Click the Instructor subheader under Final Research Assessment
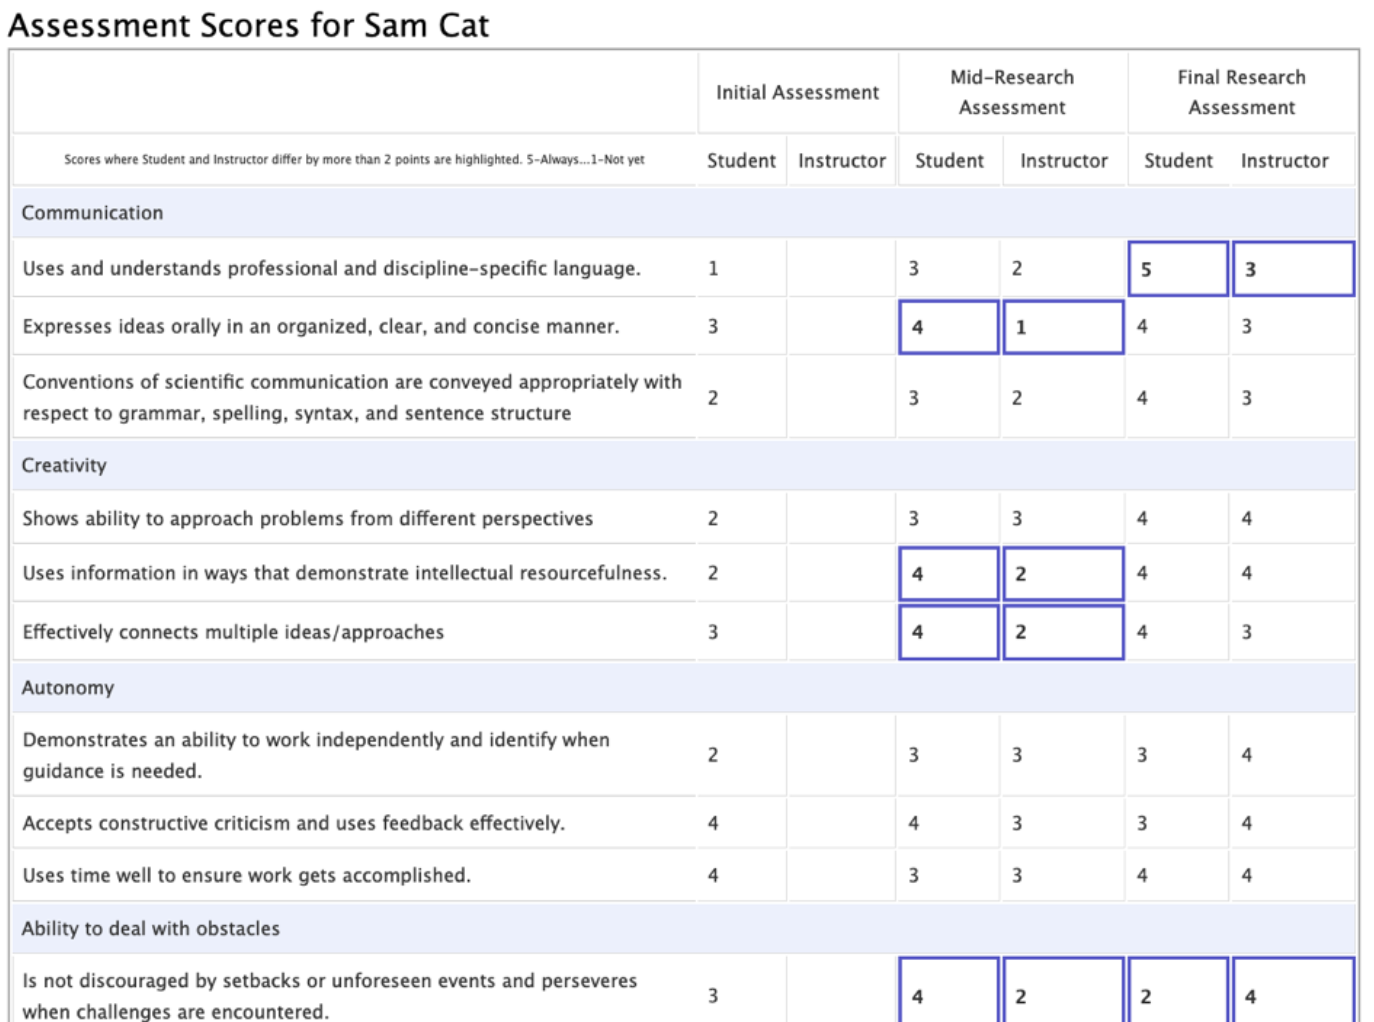Screen dimensions: 1374x1022 pyautogui.click(x=1284, y=161)
